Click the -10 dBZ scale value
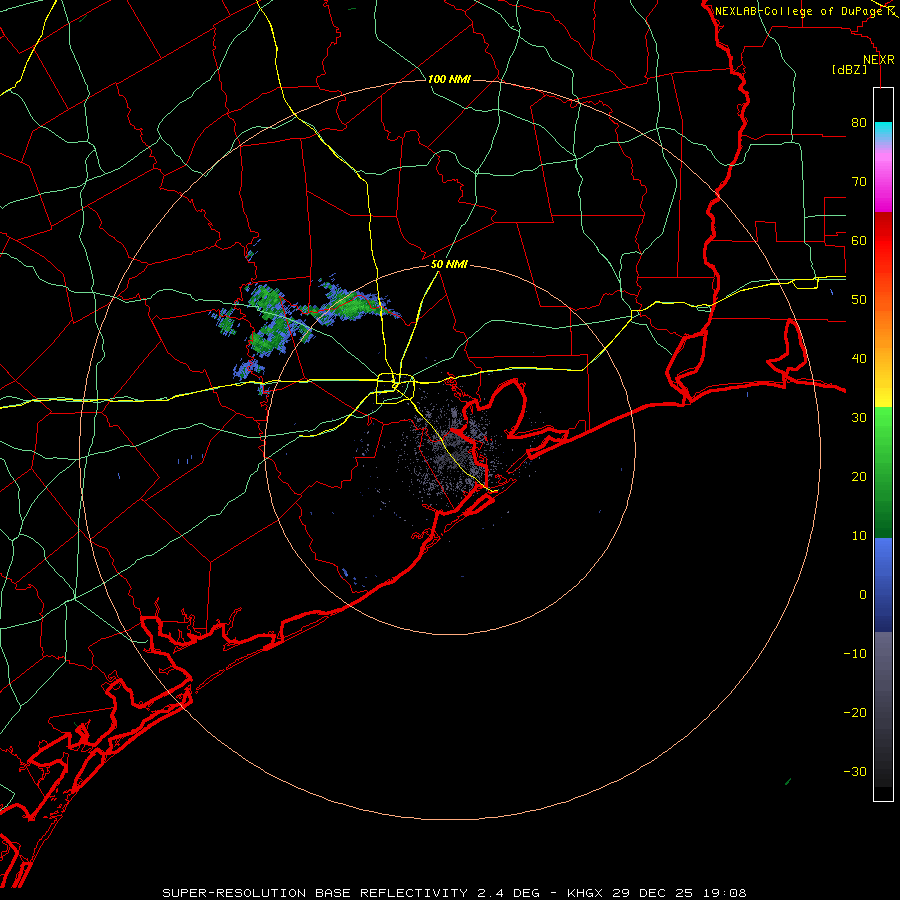This screenshot has width=900, height=900. tap(855, 654)
